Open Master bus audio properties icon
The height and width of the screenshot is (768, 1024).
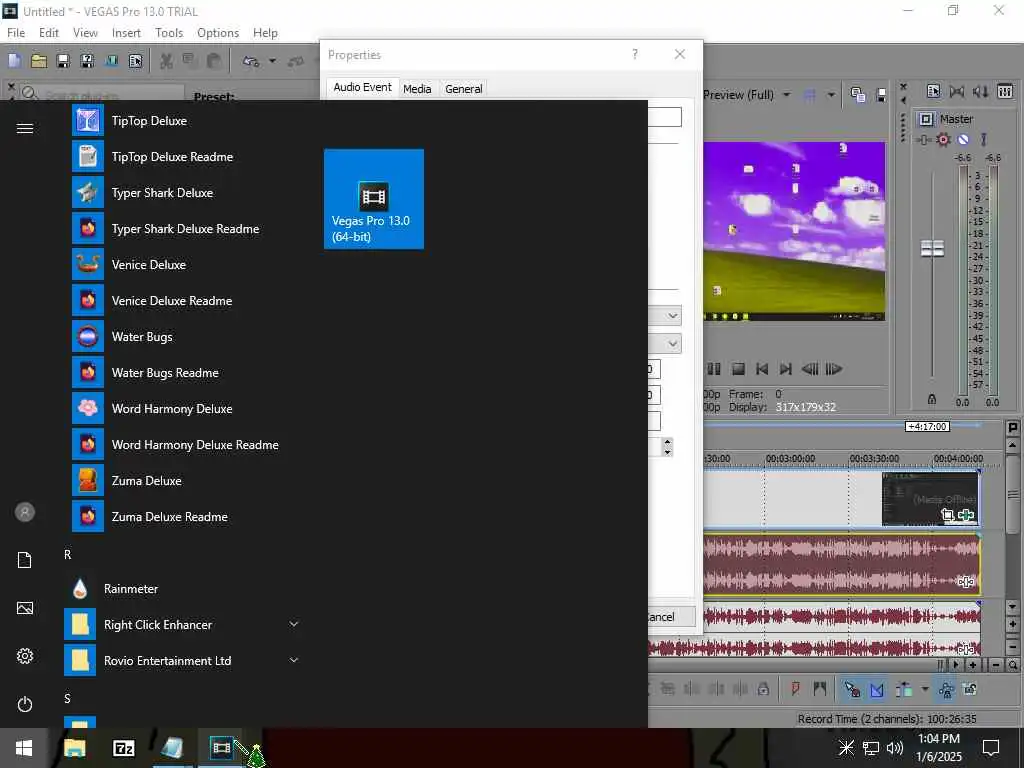point(934,91)
